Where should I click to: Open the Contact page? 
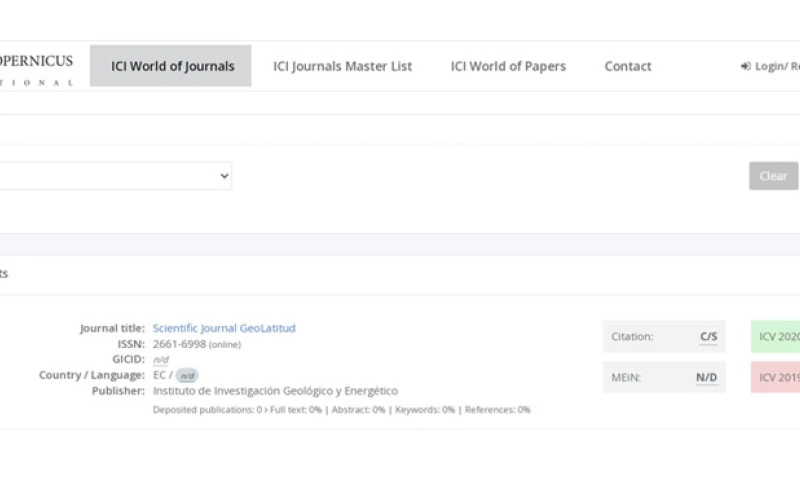tap(627, 66)
